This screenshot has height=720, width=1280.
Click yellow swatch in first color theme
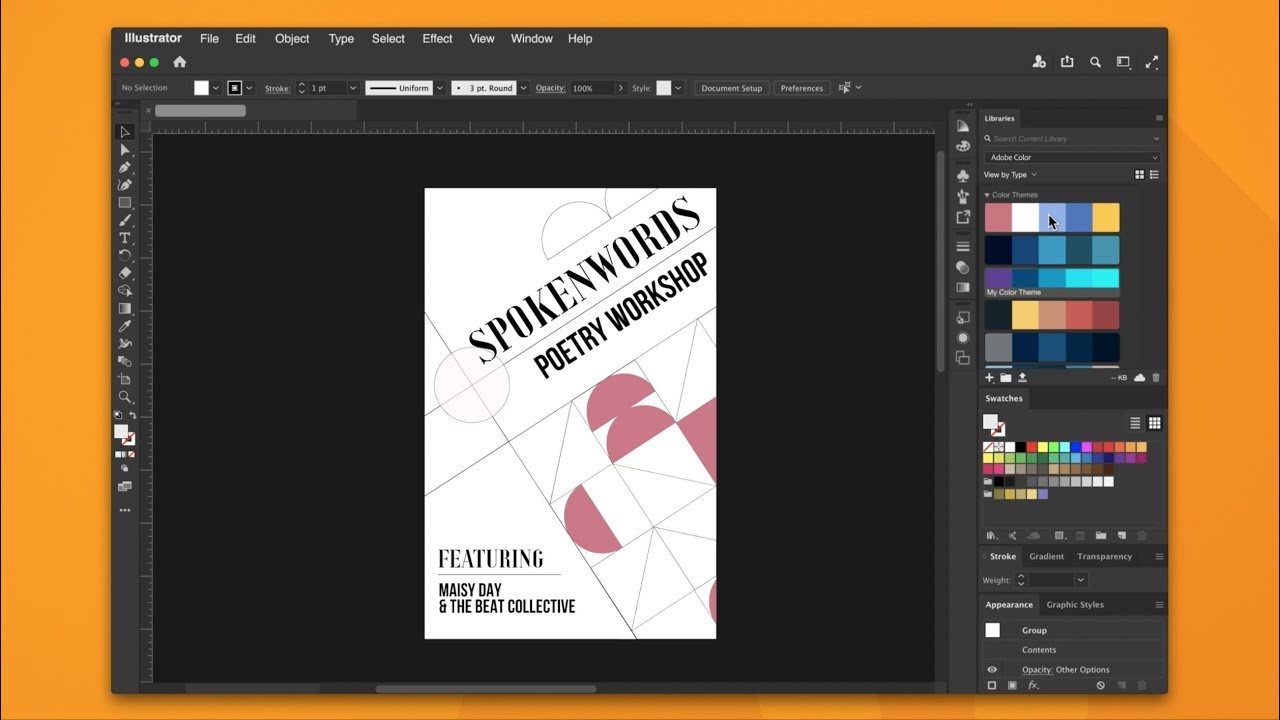tap(1106, 217)
